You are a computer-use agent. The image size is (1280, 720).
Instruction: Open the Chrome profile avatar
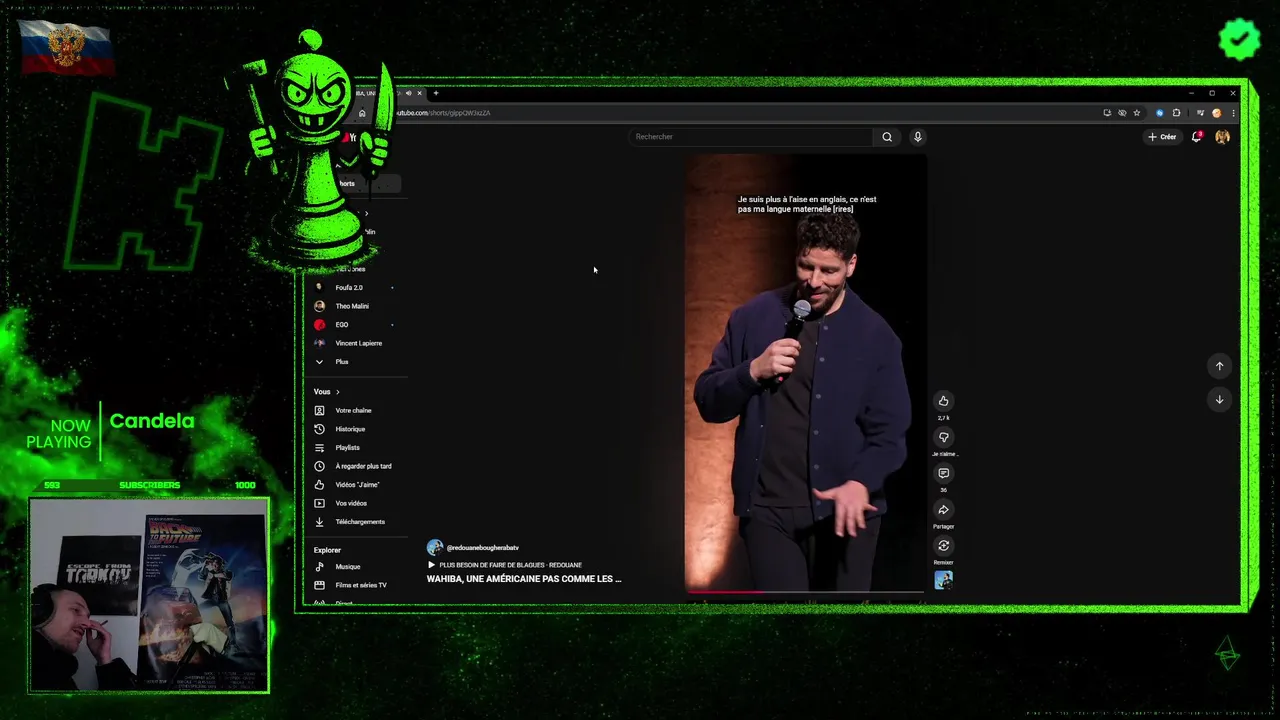pos(1217,113)
